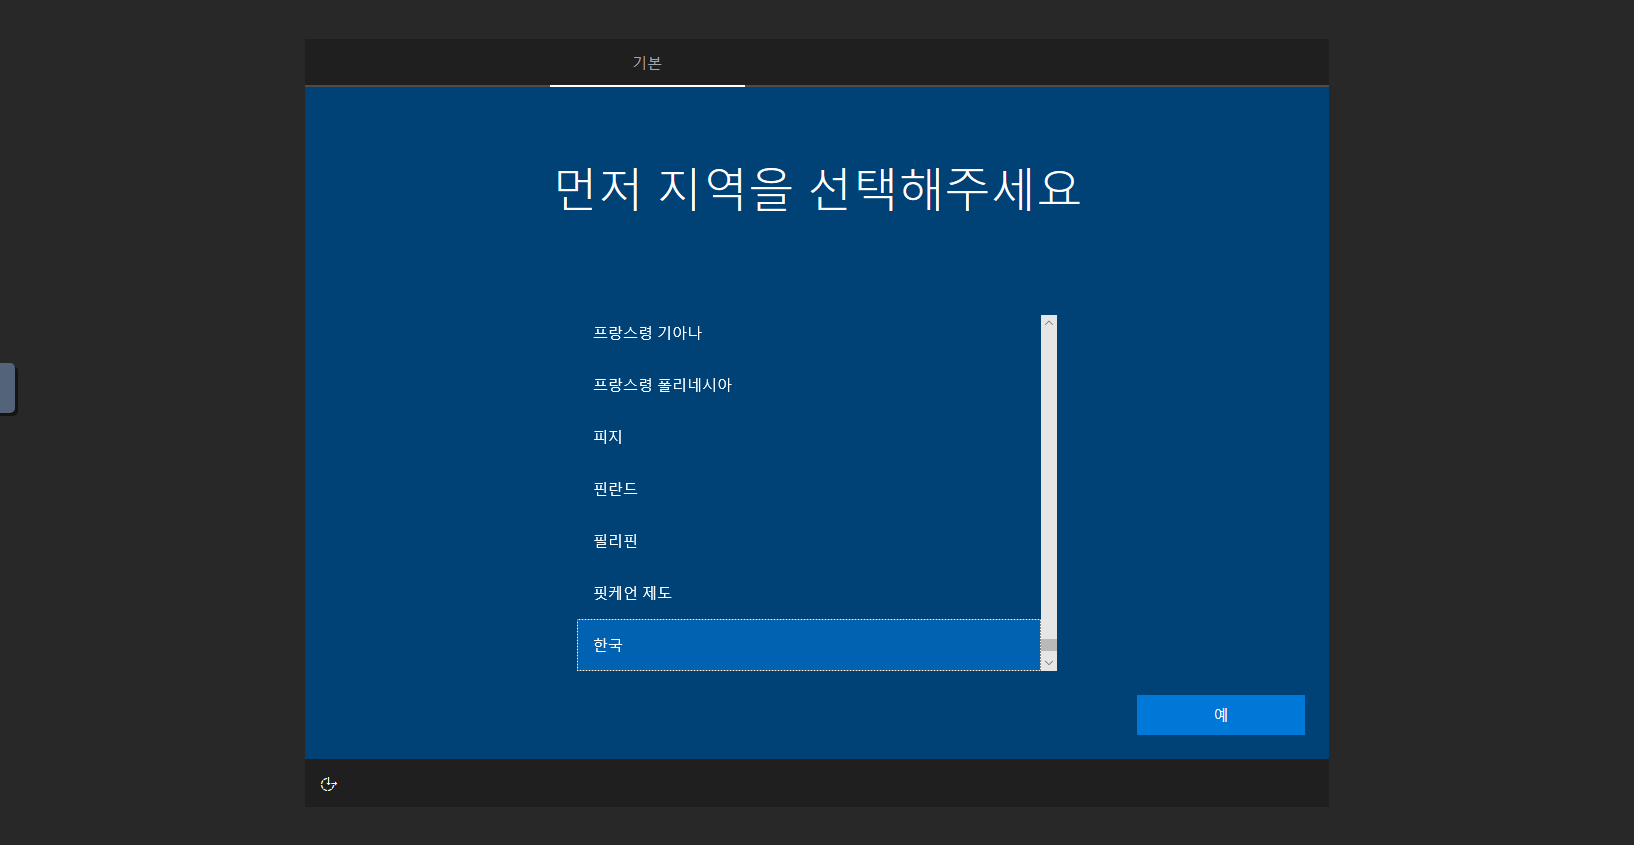Click the scrollbar down arrow in region list
This screenshot has height=845, width=1634.
(x=1049, y=663)
